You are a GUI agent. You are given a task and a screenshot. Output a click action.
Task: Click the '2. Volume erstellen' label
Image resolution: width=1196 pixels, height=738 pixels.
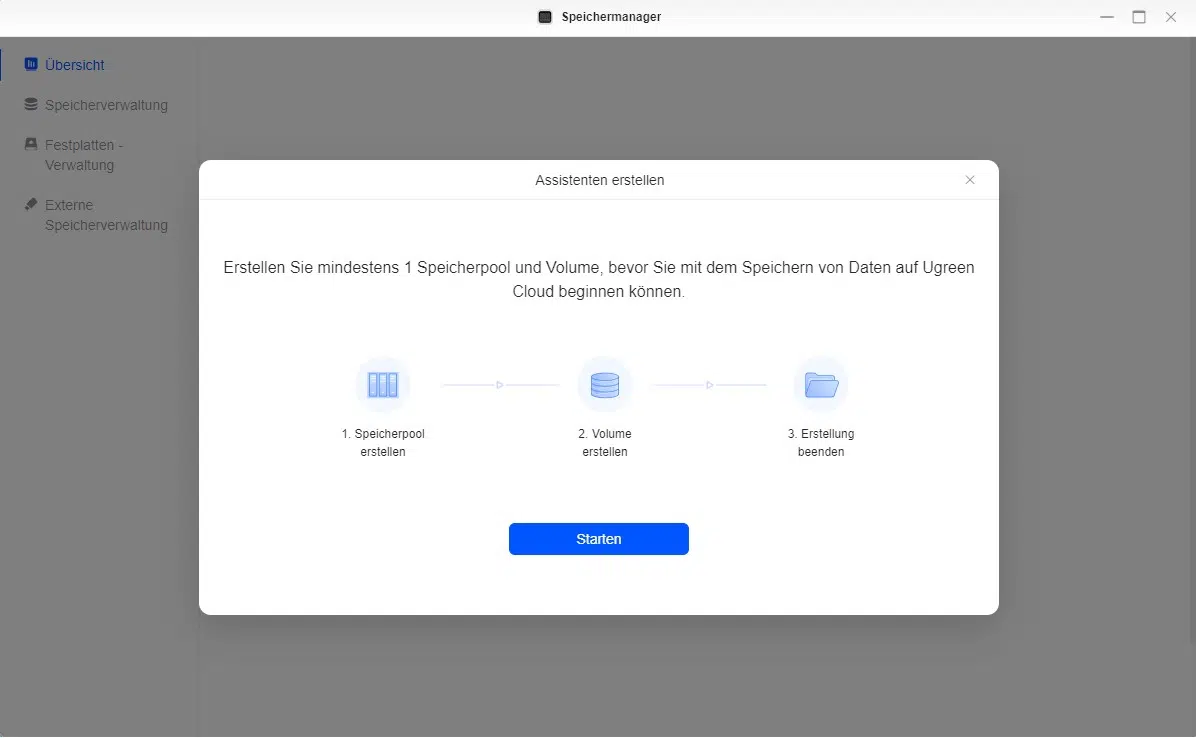click(605, 443)
